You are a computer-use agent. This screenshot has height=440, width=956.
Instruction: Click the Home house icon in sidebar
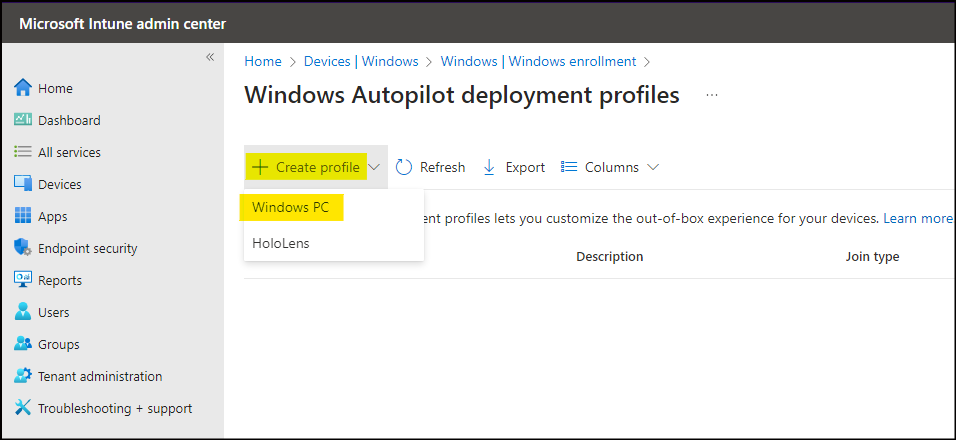23,88
